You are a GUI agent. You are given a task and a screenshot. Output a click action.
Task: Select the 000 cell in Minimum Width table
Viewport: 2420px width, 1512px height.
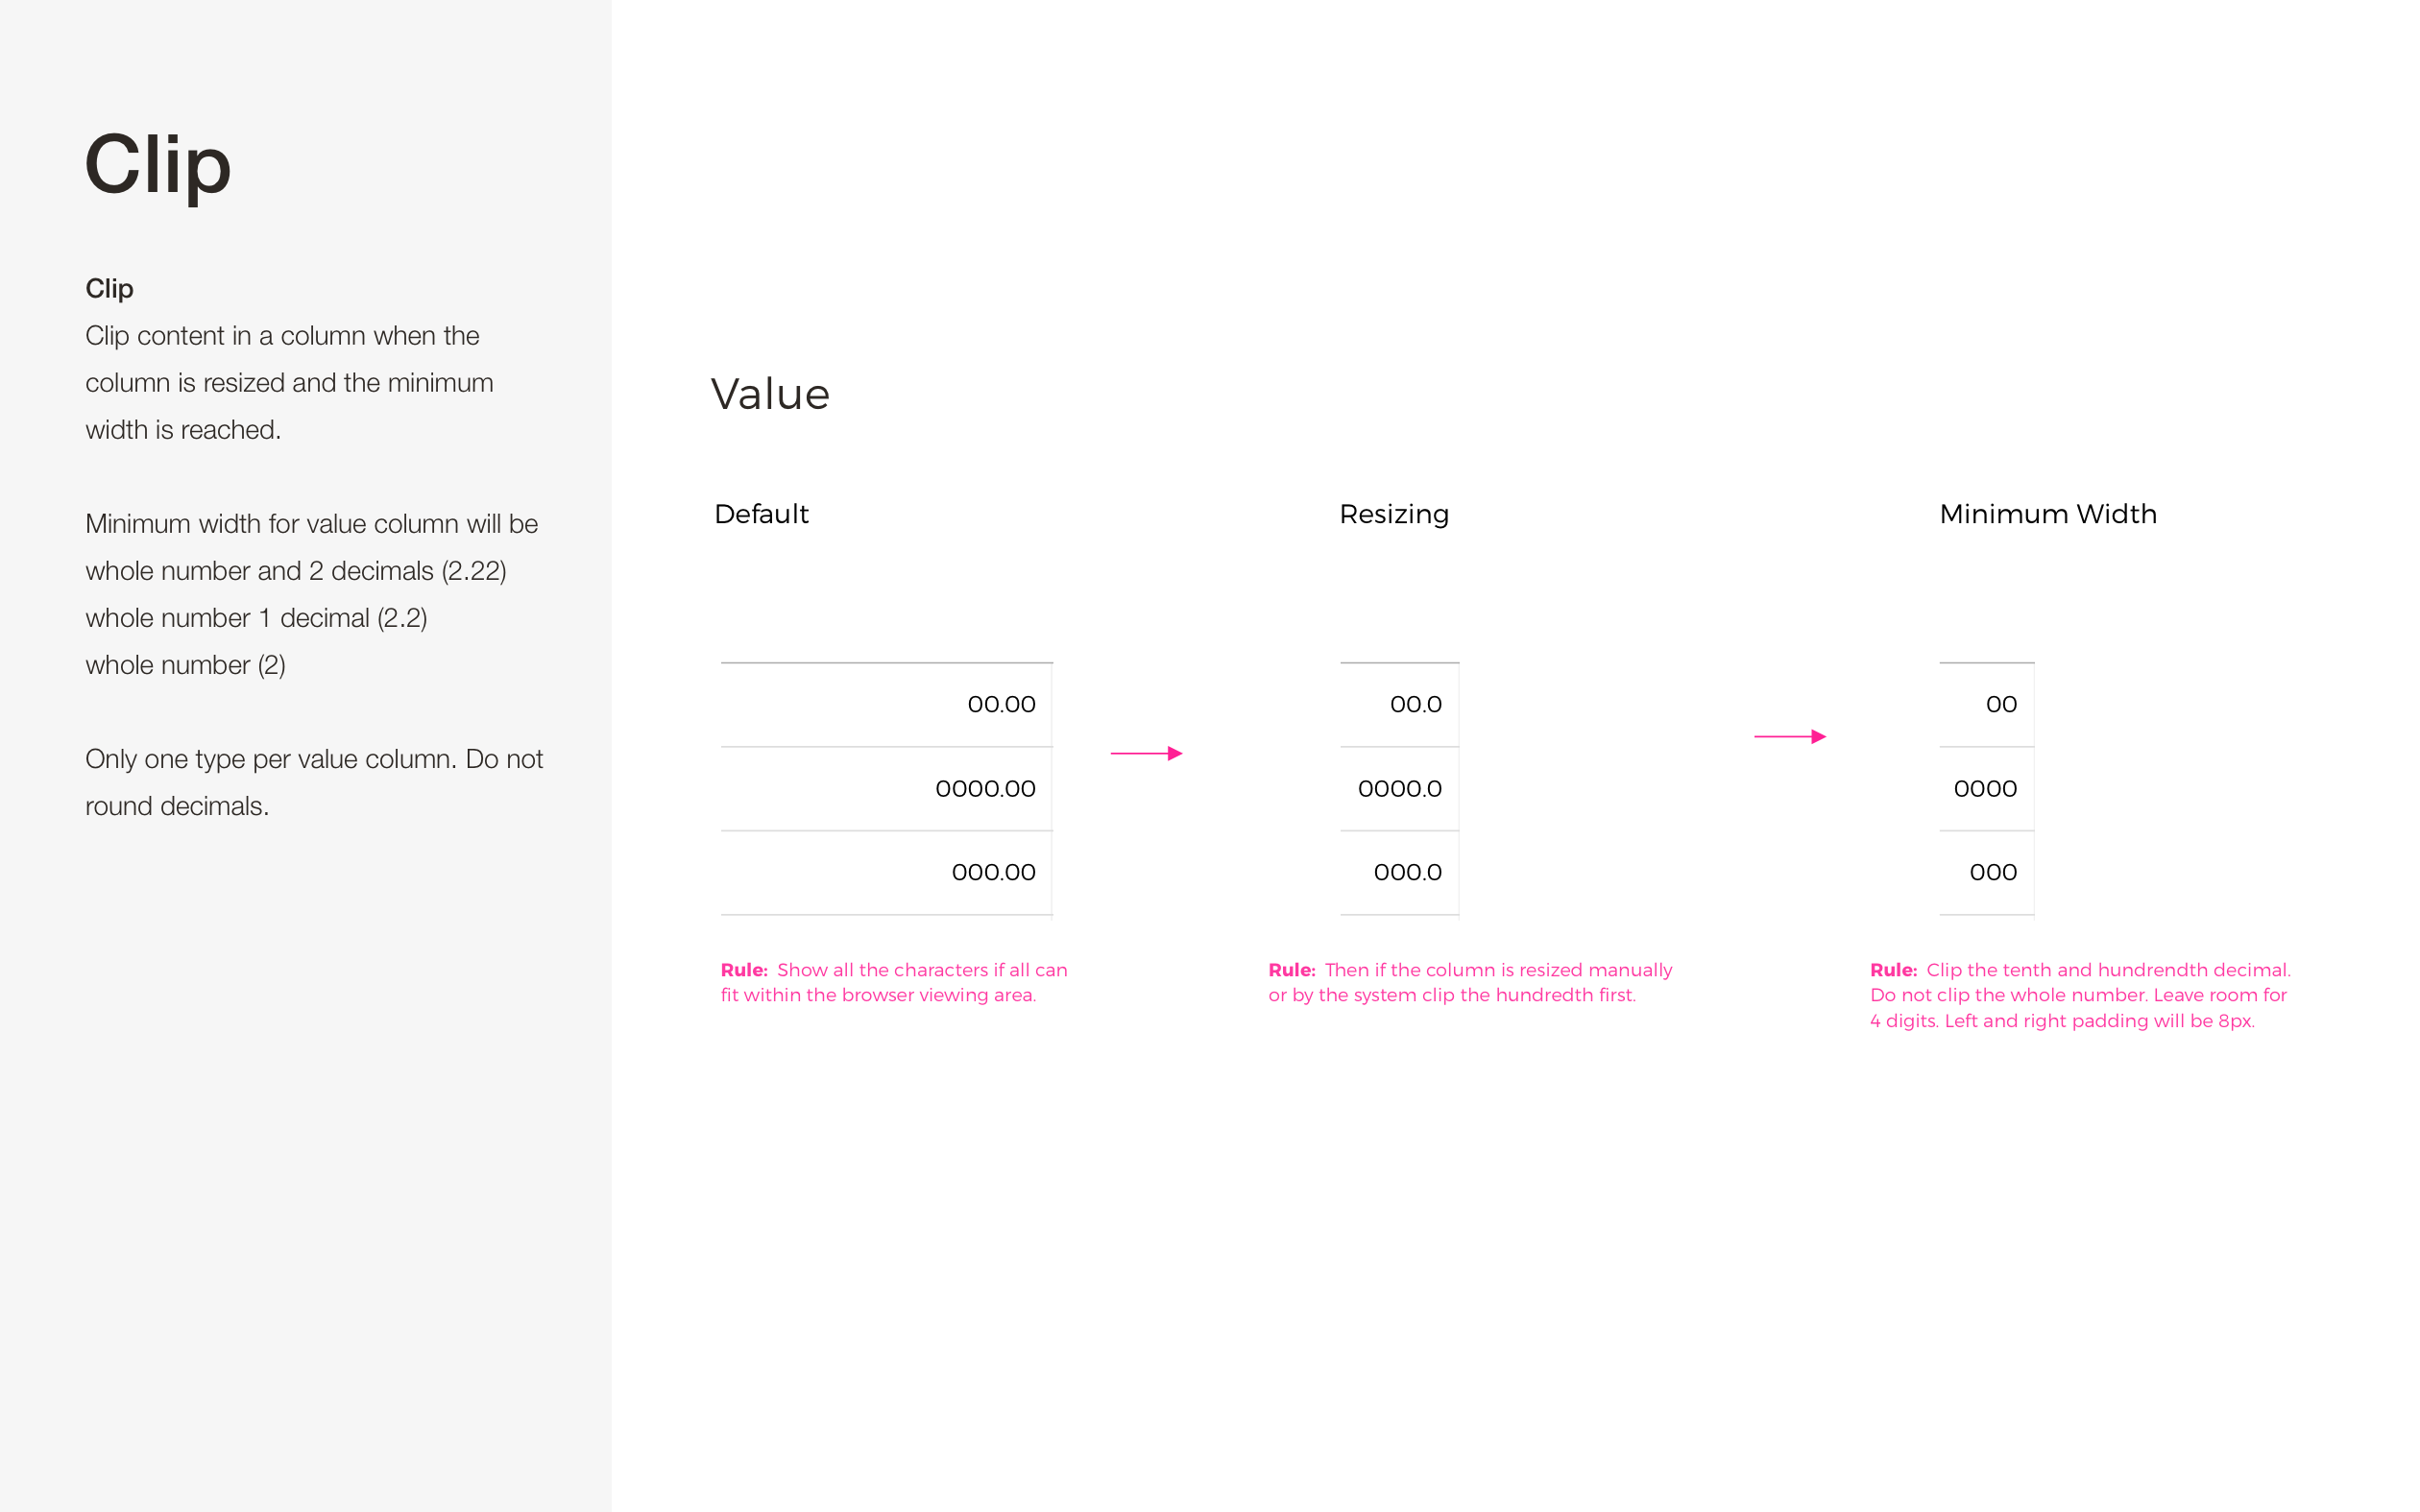pyautogui.click(x=1986, y=872)
